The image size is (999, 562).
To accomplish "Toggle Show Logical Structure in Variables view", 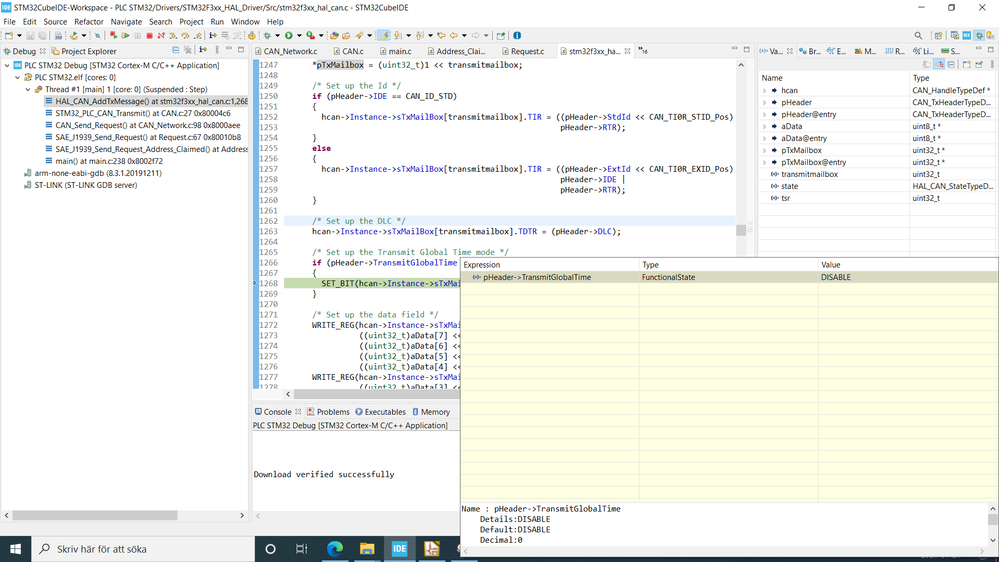I will pyautogui.click(x=938, y=64).
